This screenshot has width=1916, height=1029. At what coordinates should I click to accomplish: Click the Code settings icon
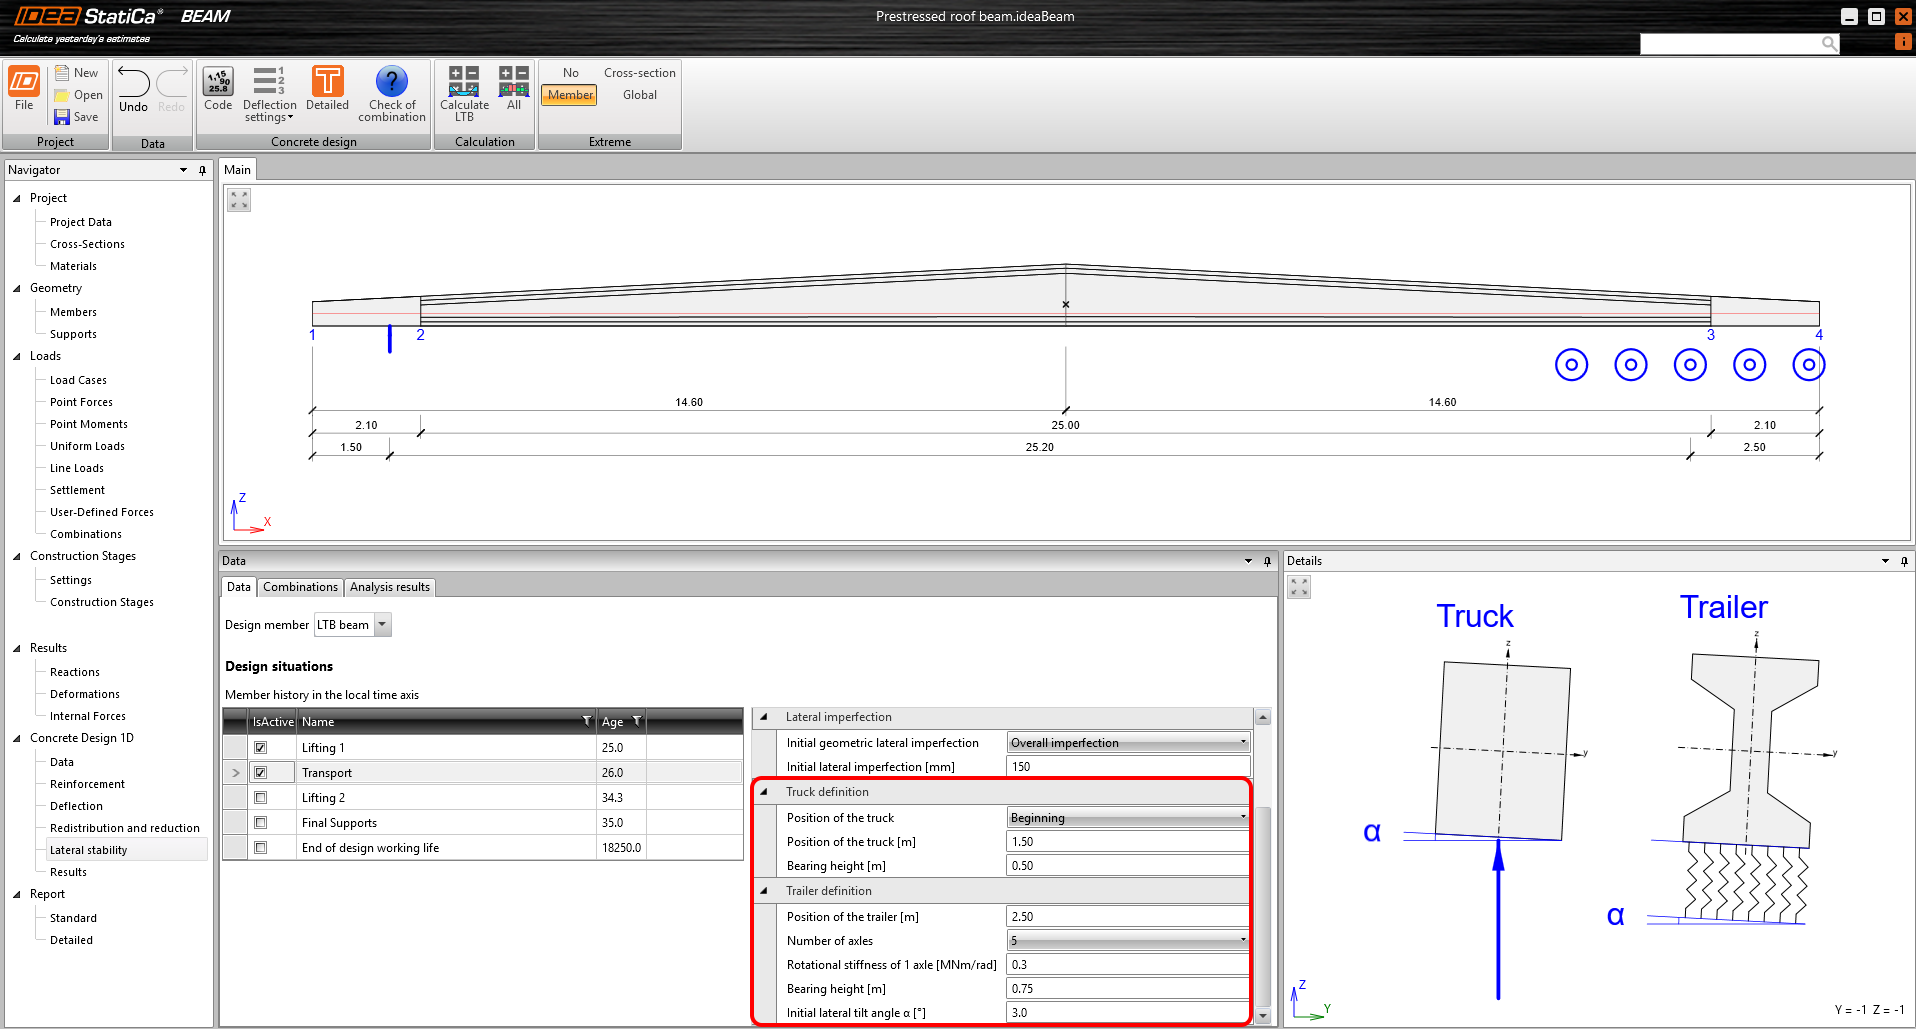click(x=218, y=82)
